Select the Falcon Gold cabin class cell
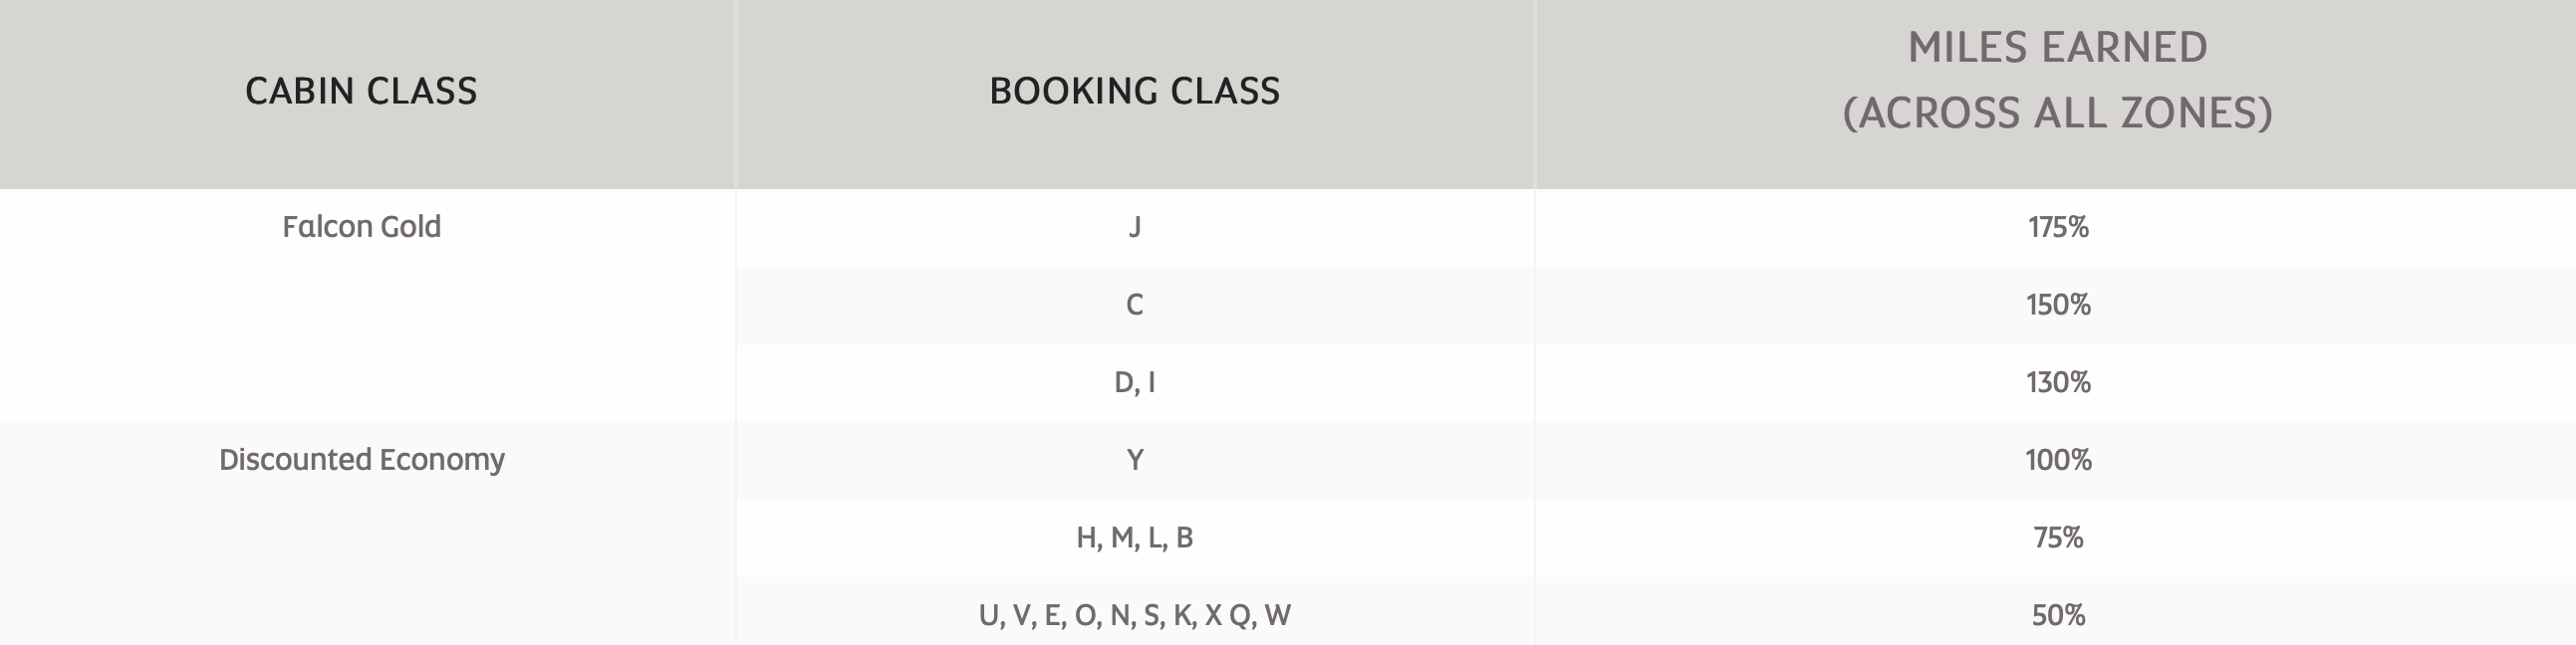This screenshot has width=2576, height=645. [x=361, y=227]
